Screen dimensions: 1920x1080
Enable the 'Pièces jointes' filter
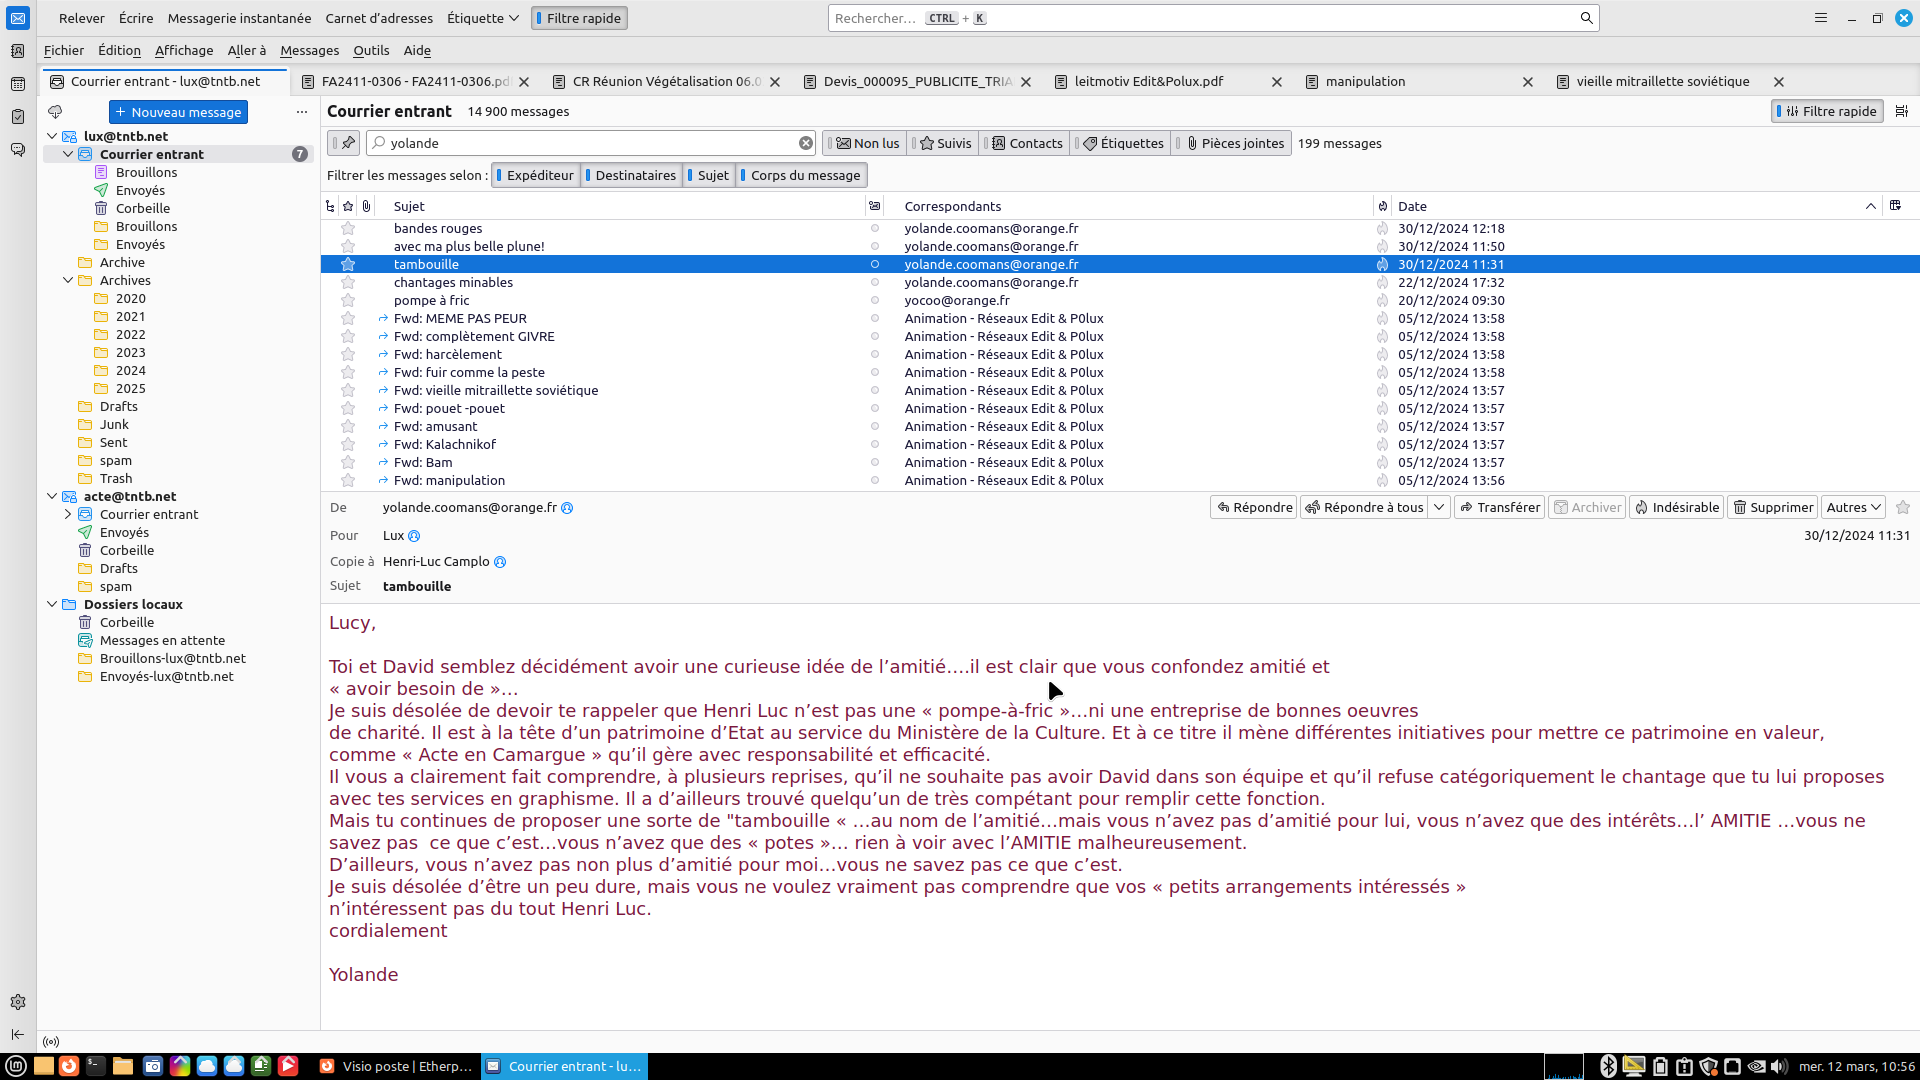(x=1235, y=143)
